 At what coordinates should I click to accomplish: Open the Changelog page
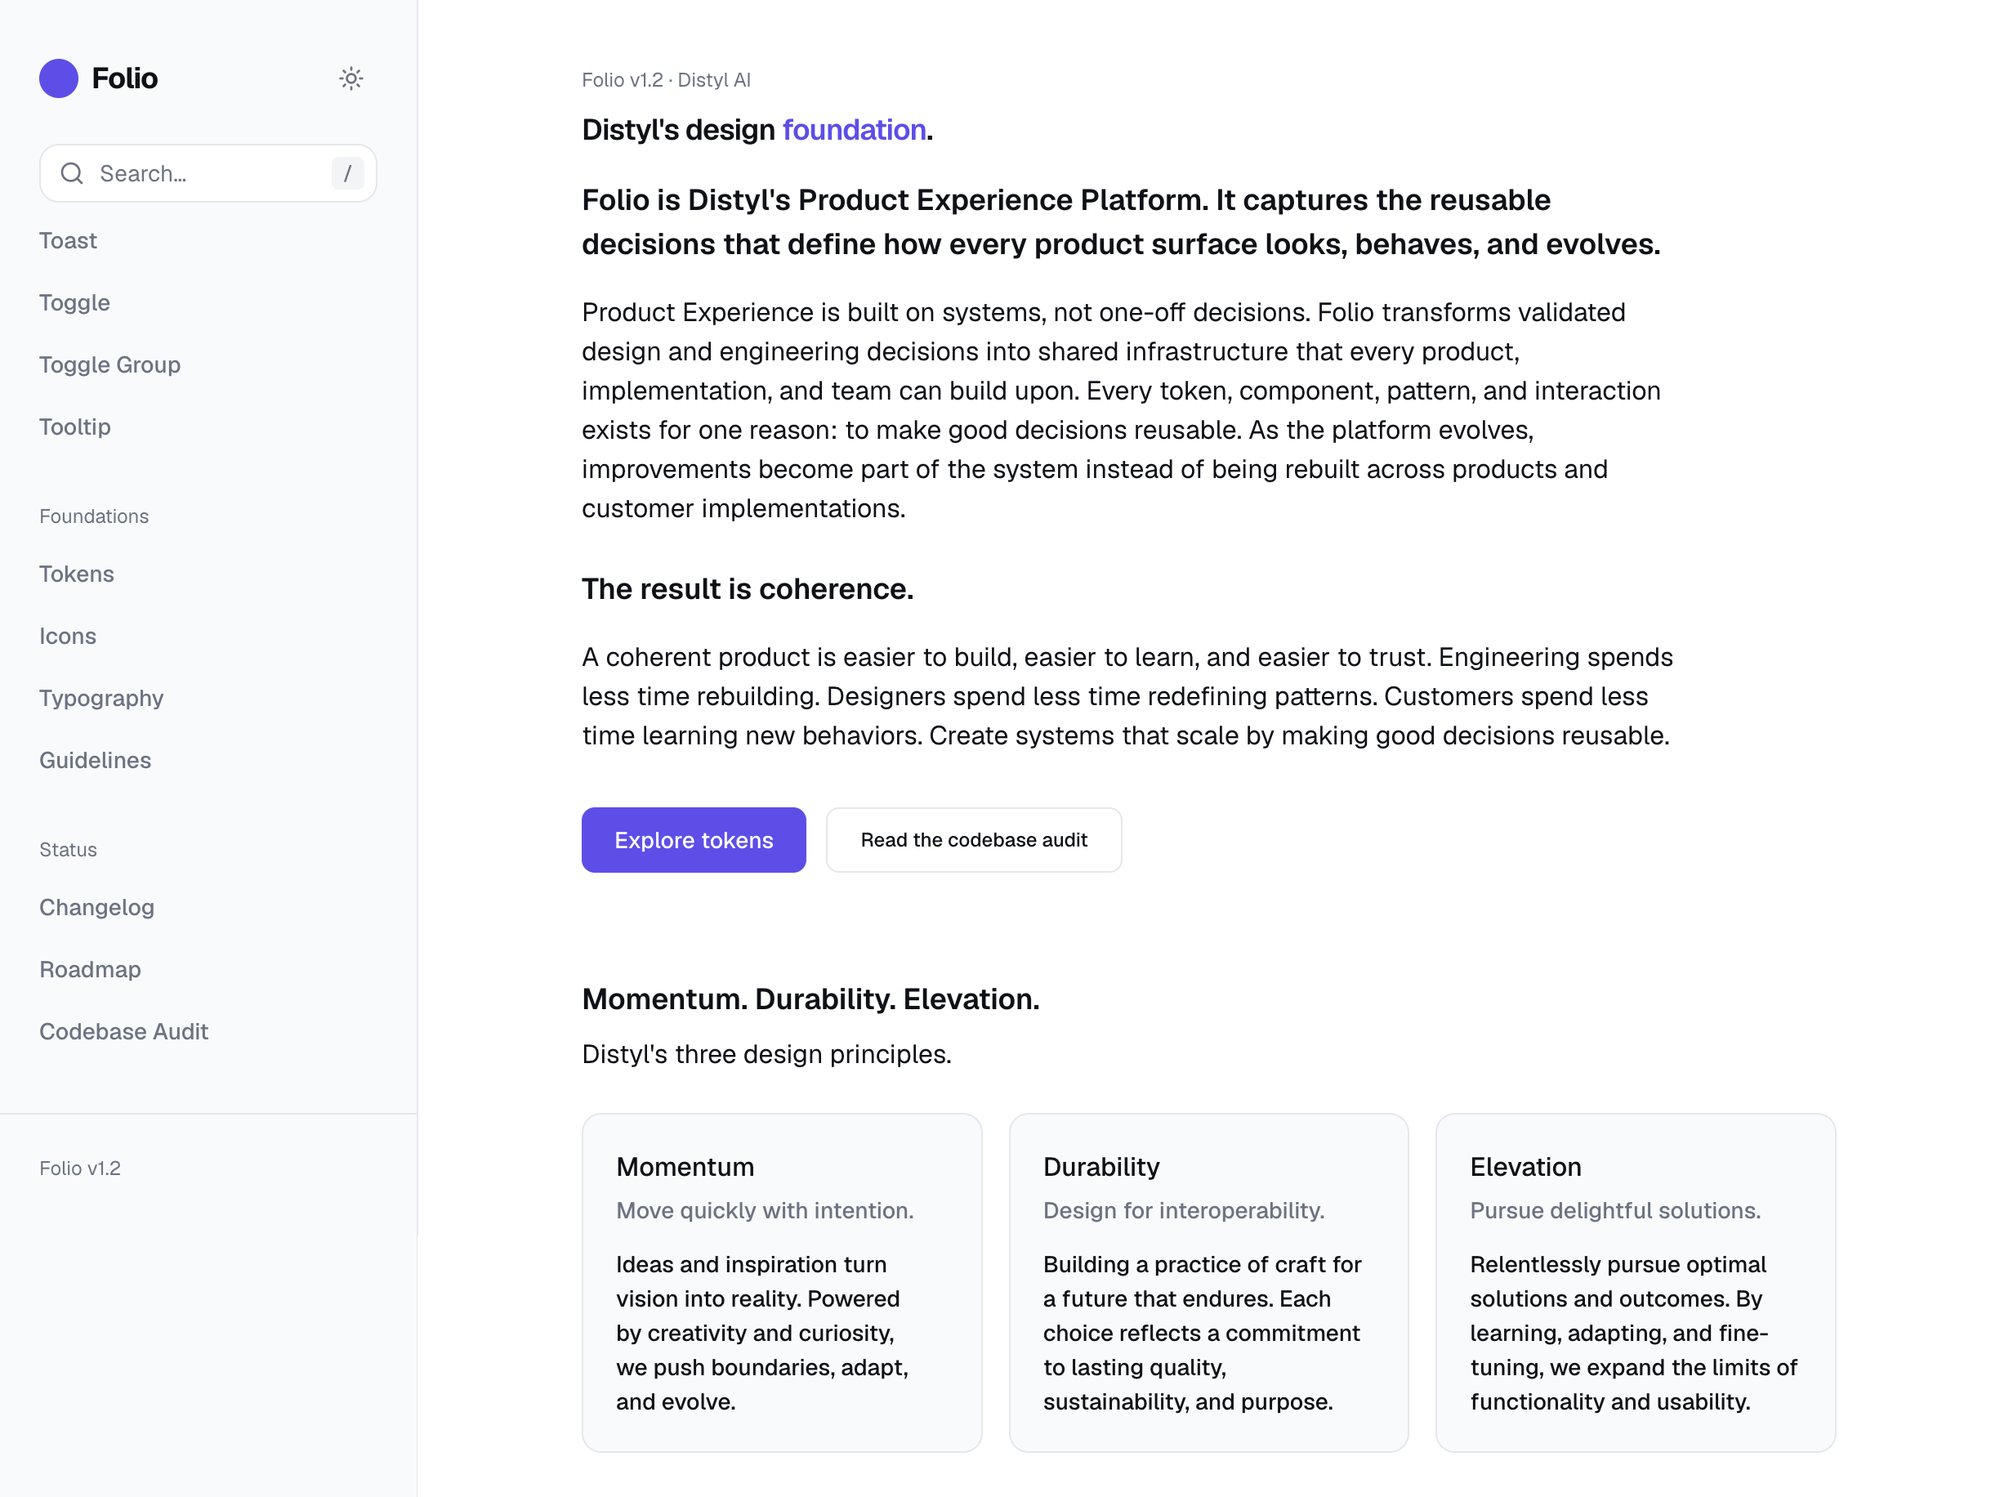(97, 907)
